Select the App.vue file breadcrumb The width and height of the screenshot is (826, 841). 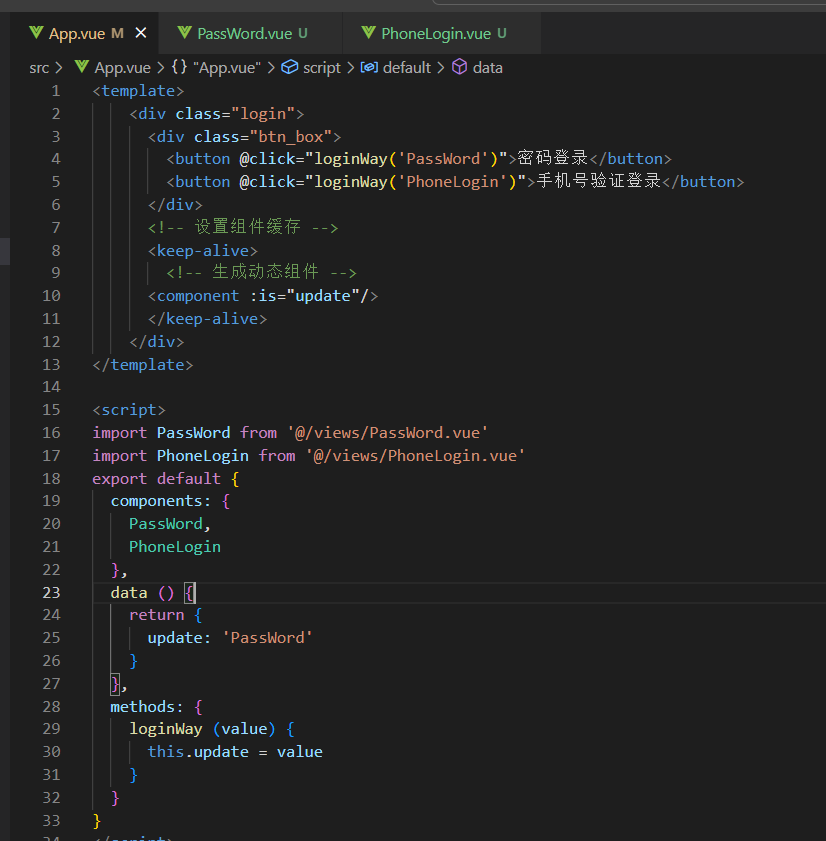(x=122, y=68)
